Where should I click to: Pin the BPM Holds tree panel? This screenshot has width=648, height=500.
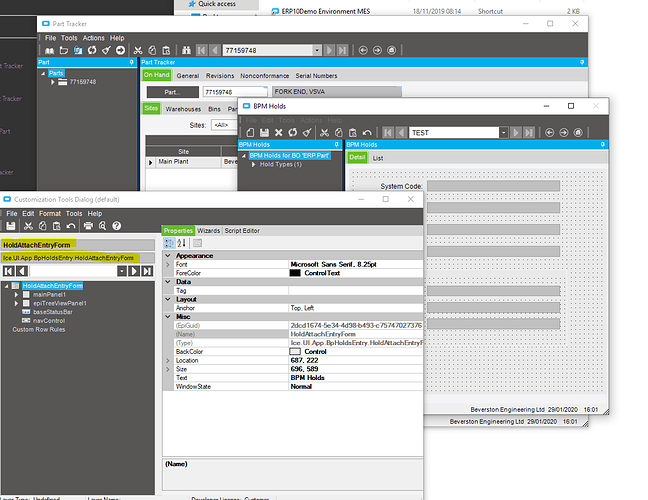click(x=337, y=145)
